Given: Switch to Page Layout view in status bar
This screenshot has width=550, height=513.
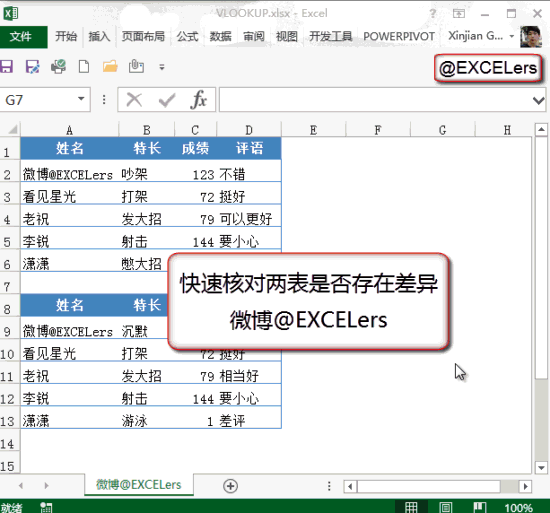Looking at the screenshot, I should 445,507.
